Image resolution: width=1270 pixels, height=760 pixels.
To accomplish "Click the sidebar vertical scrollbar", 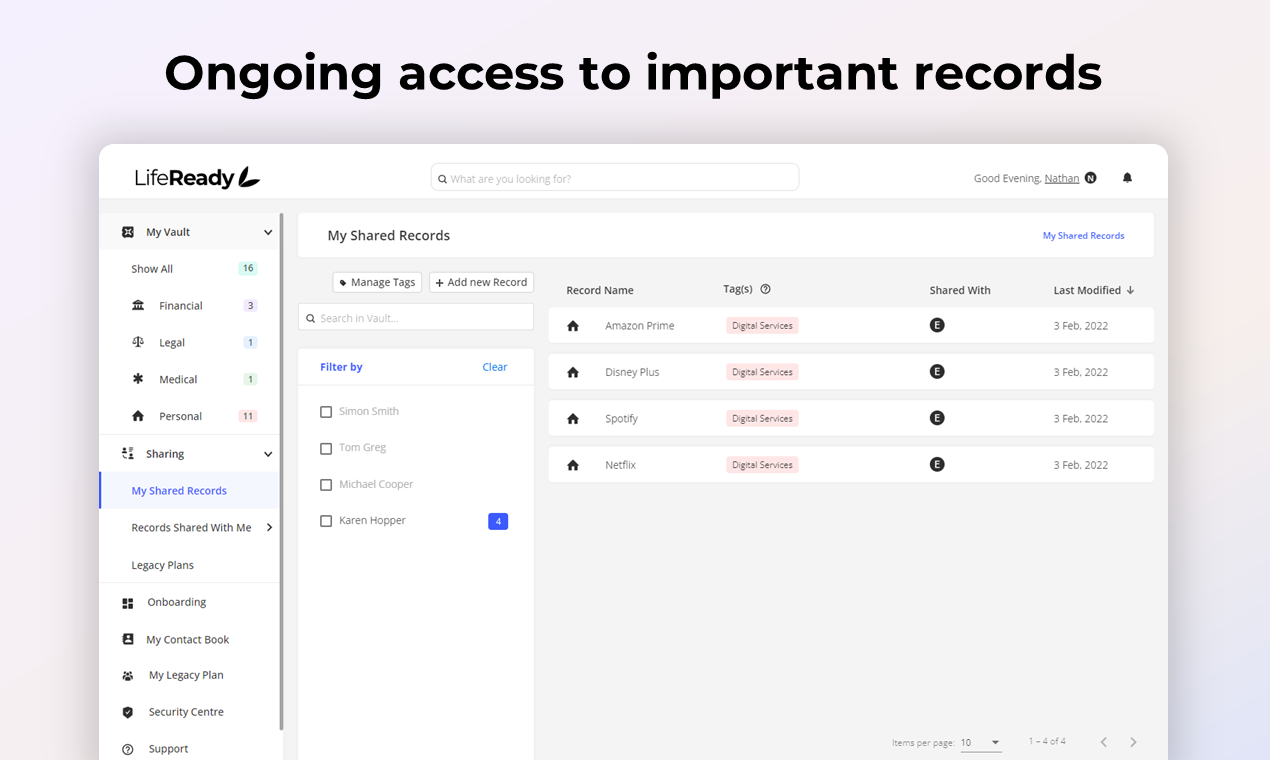I will 281,470.
